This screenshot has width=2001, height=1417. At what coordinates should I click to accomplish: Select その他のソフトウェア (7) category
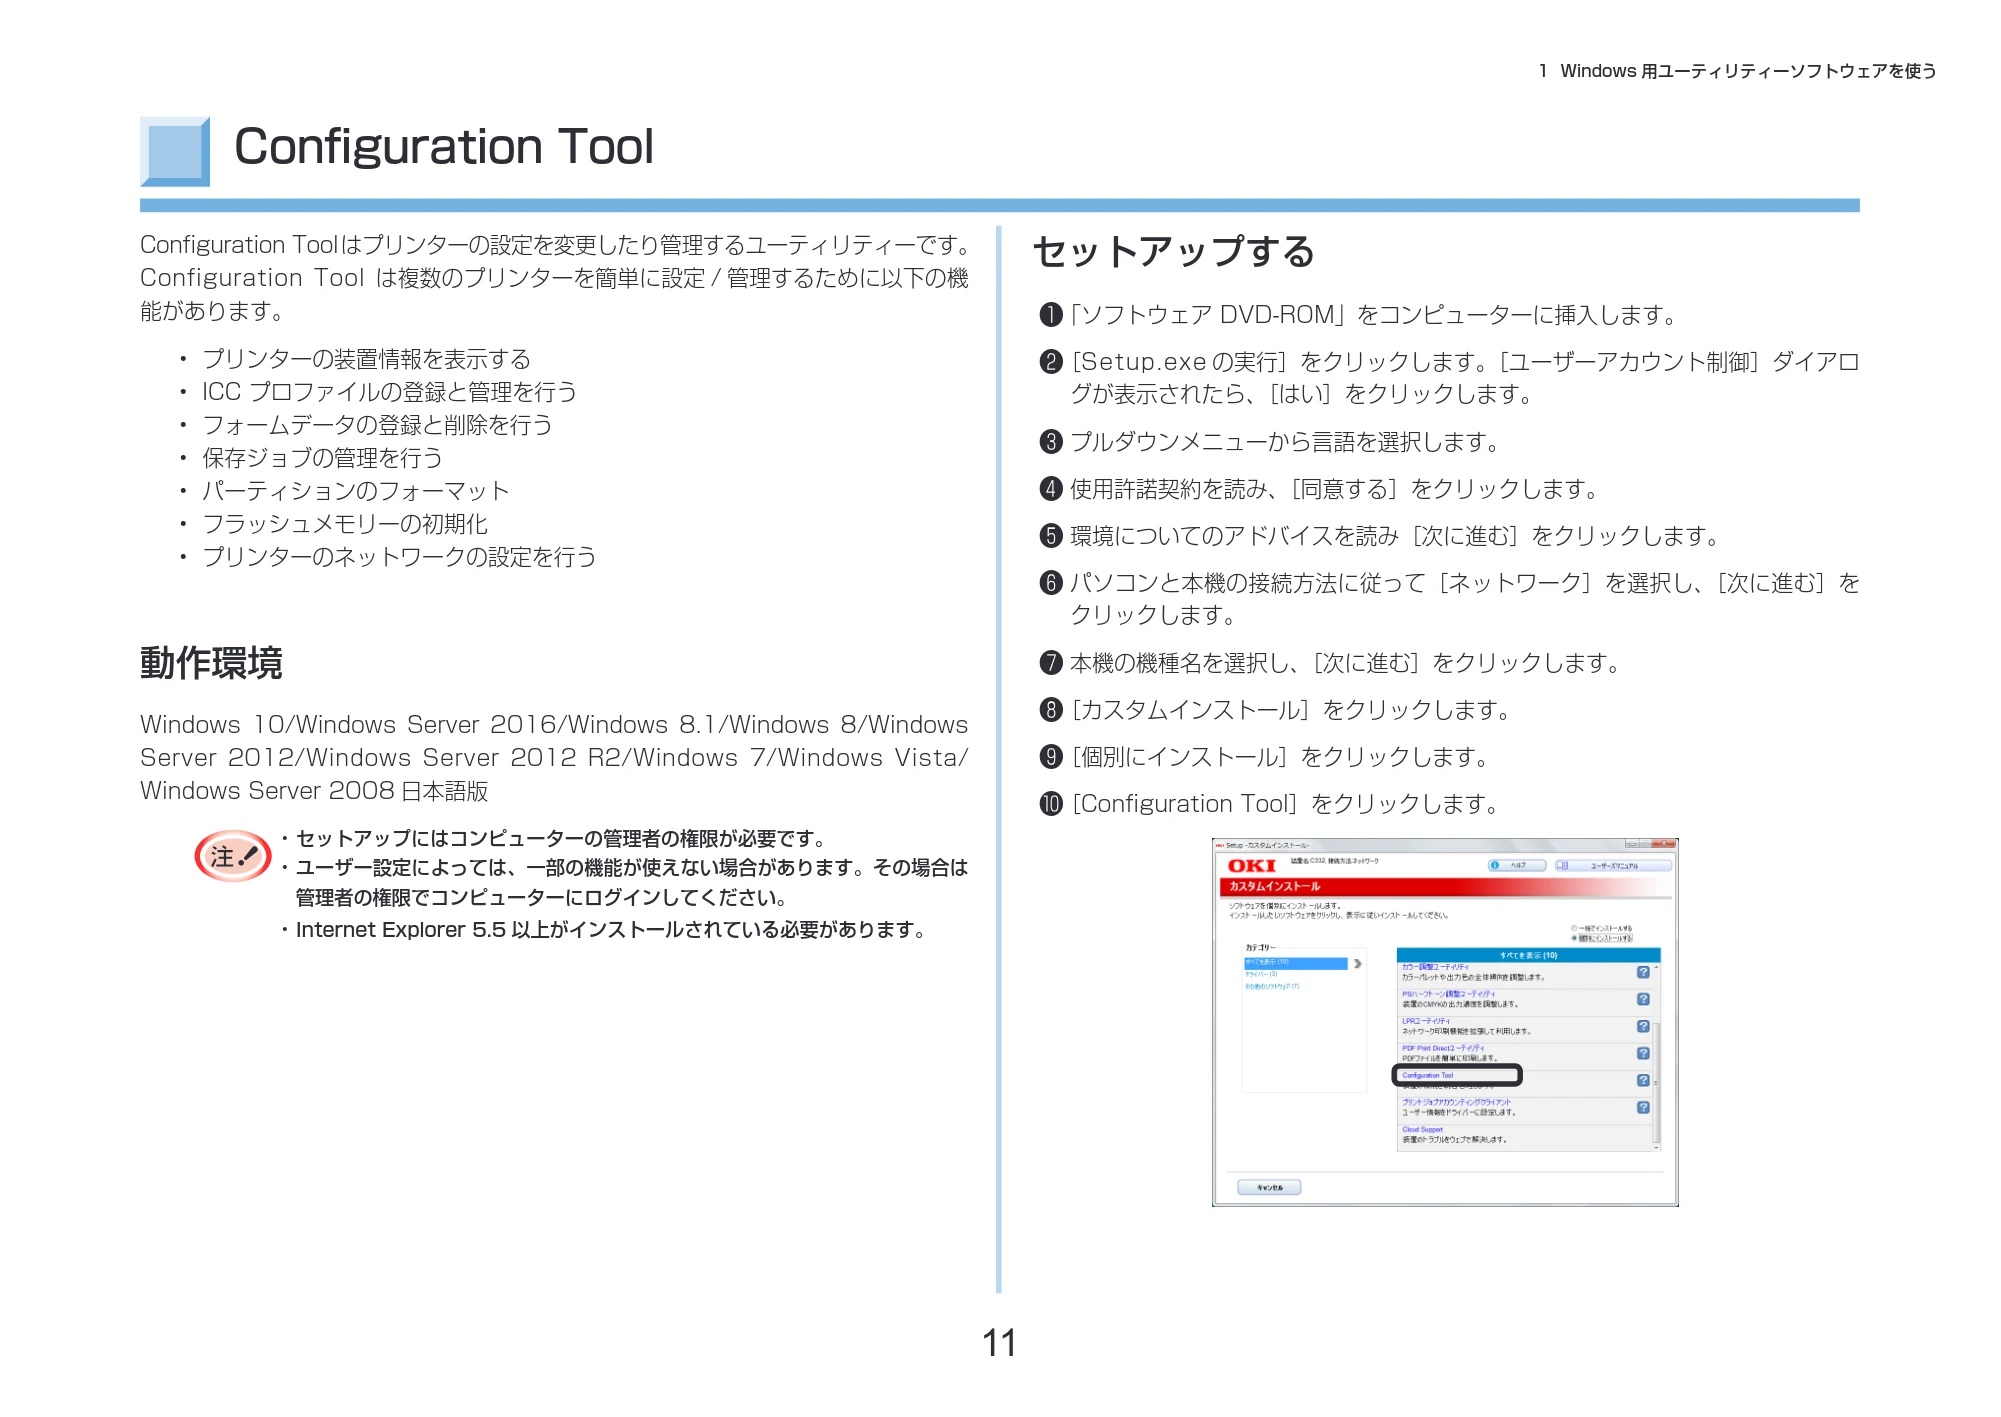pos(1272,986)
